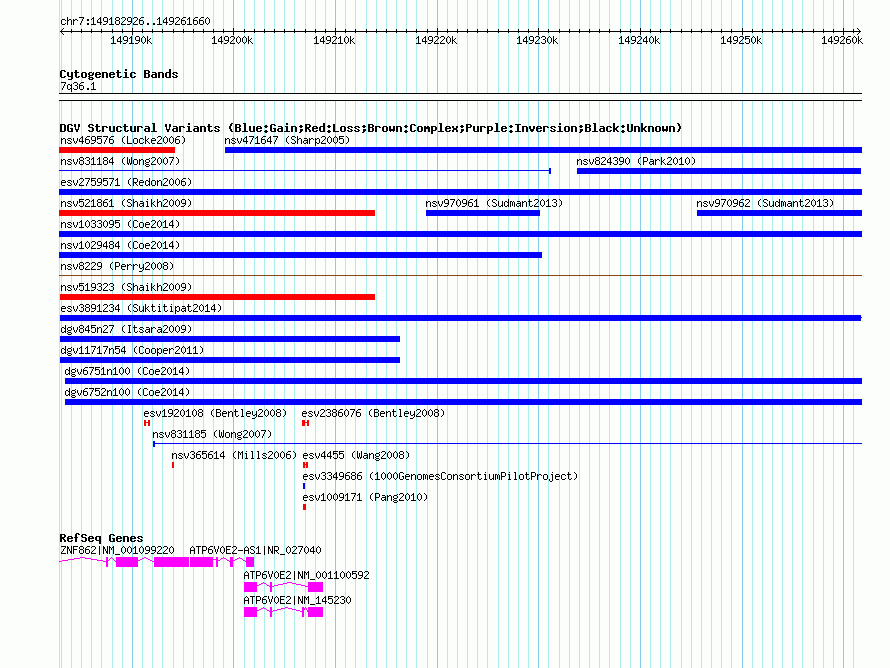The height and width of the screenshot is (668, 890).
Task: Click the 7q36.1 band label
Action: (78, 86)
